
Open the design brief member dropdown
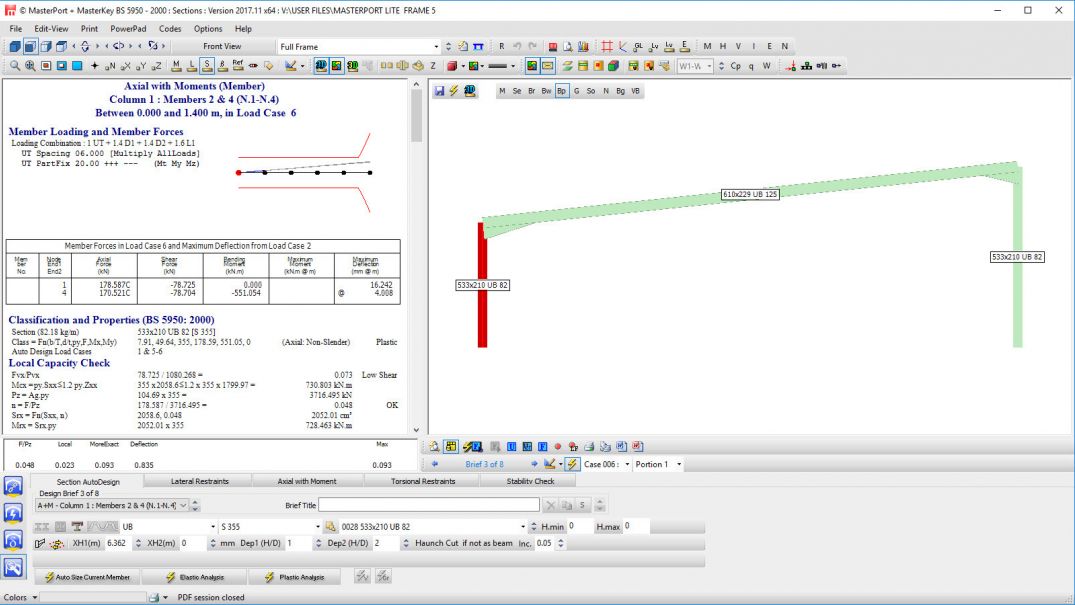click(x=182, y=506)
